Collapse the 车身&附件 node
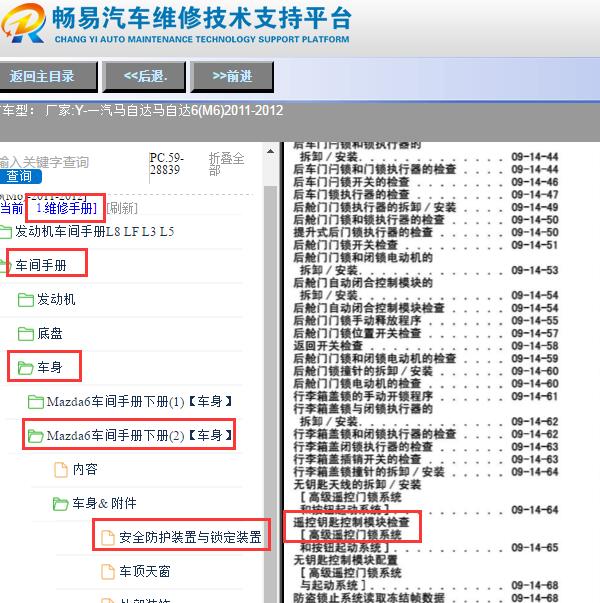The height and width of the screenshot is (603, 600). [104, 503]
